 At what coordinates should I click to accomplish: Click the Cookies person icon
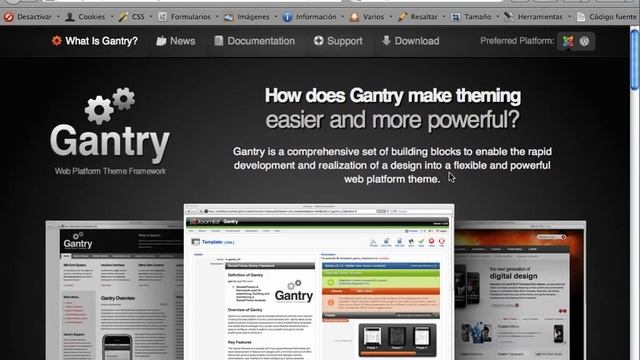[70, 17]
